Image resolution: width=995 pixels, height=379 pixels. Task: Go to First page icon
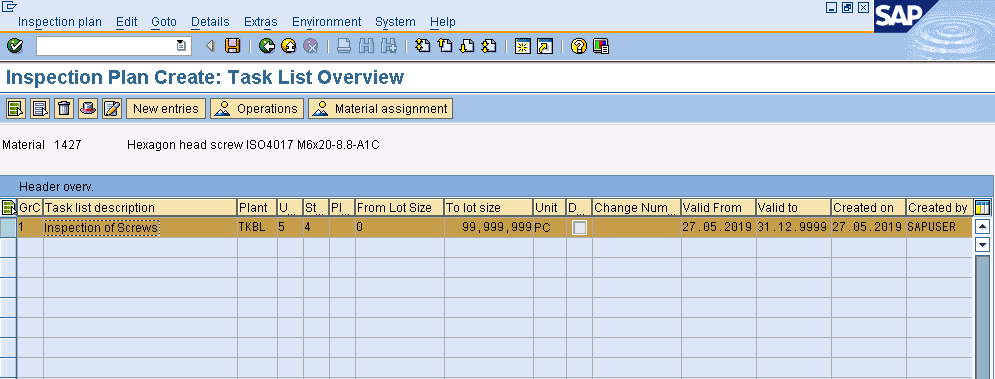click(423, 46)
